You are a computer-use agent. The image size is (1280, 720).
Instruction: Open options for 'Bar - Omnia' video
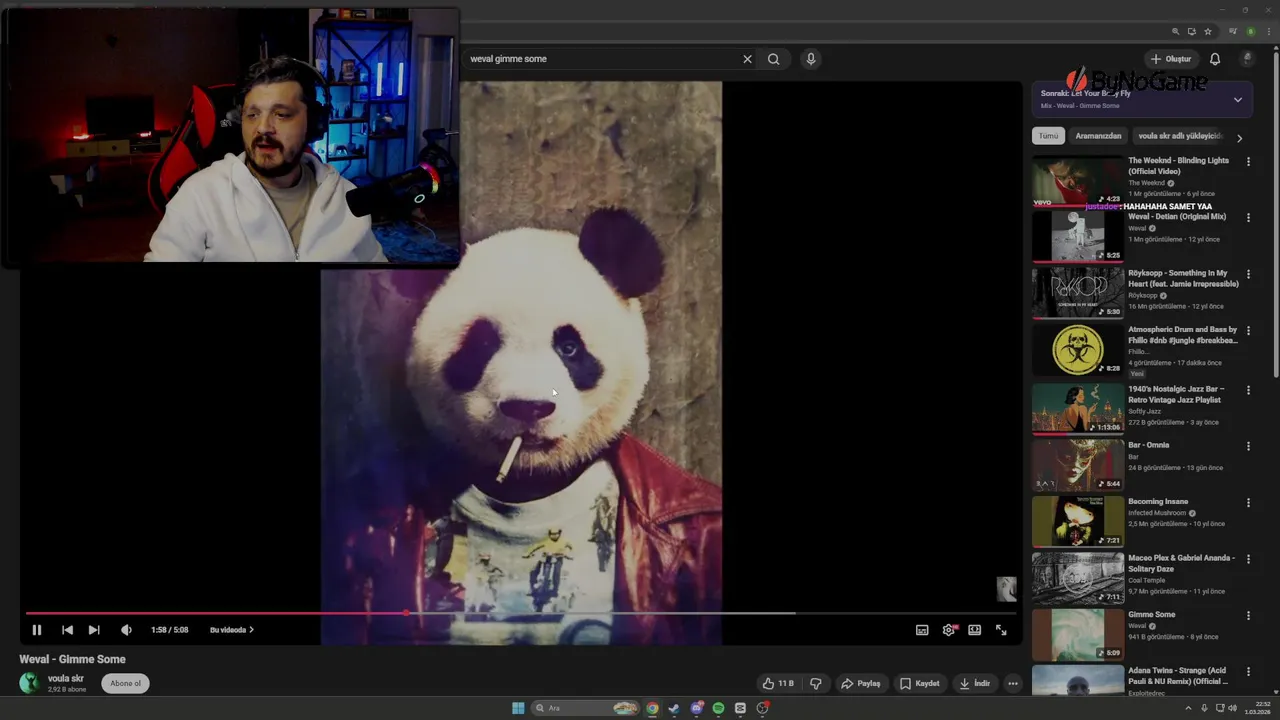pos(1248,446)
